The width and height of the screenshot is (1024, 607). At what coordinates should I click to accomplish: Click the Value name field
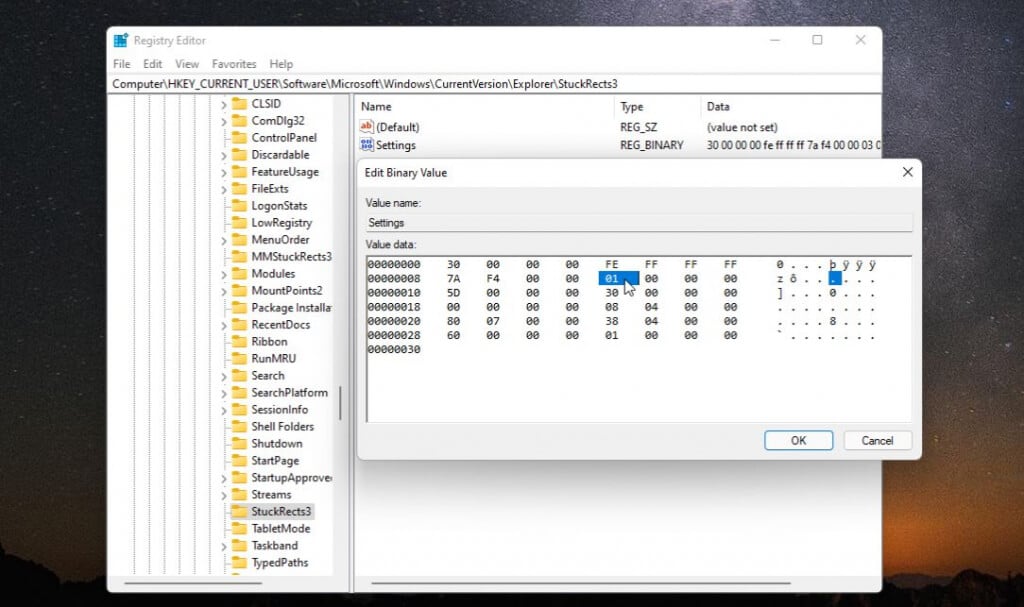(x=639, y=223)
